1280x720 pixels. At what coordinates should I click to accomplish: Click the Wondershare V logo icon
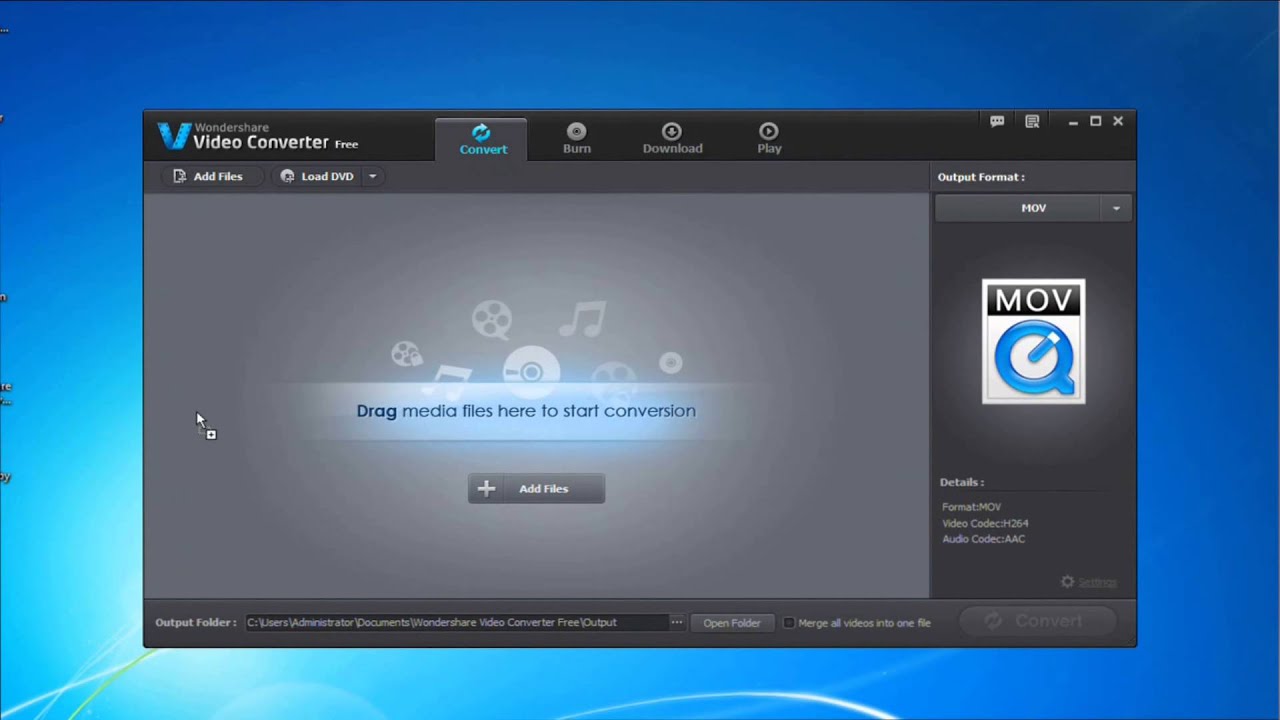[174, 136]
